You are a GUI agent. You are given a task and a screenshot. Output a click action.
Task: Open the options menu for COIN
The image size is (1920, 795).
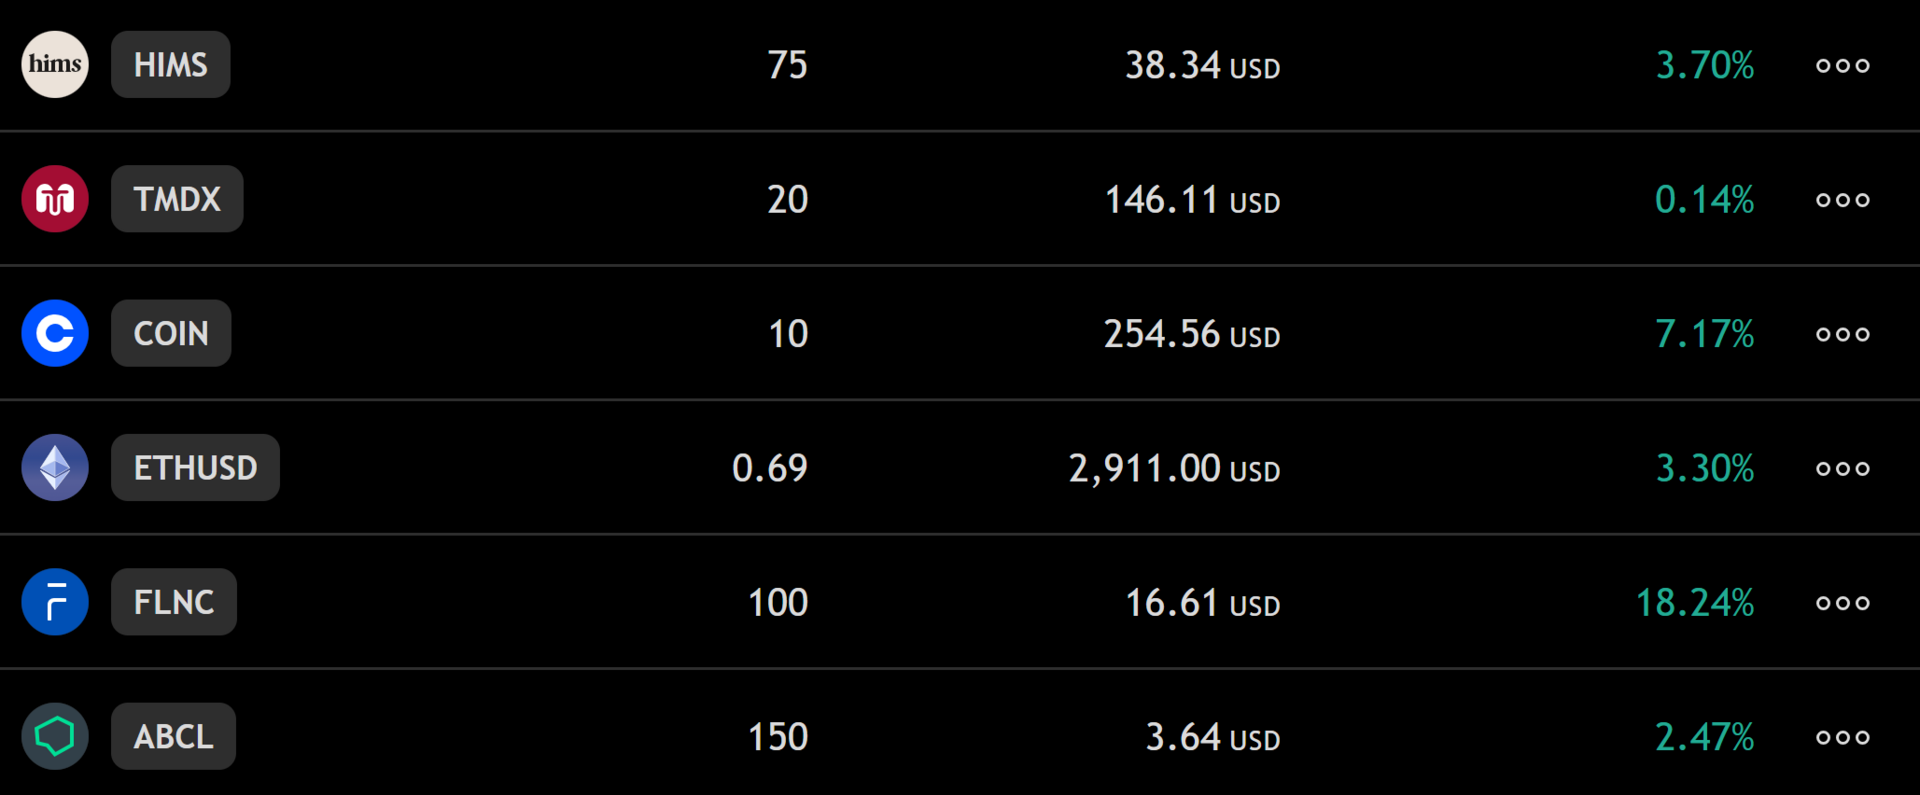click(1842, 333)
